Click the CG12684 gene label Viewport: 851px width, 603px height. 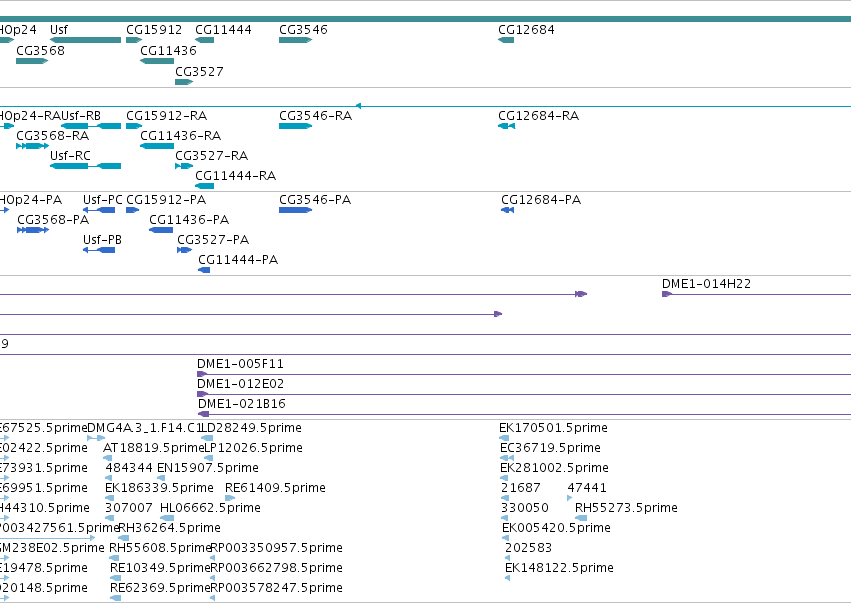pos(526,30)
